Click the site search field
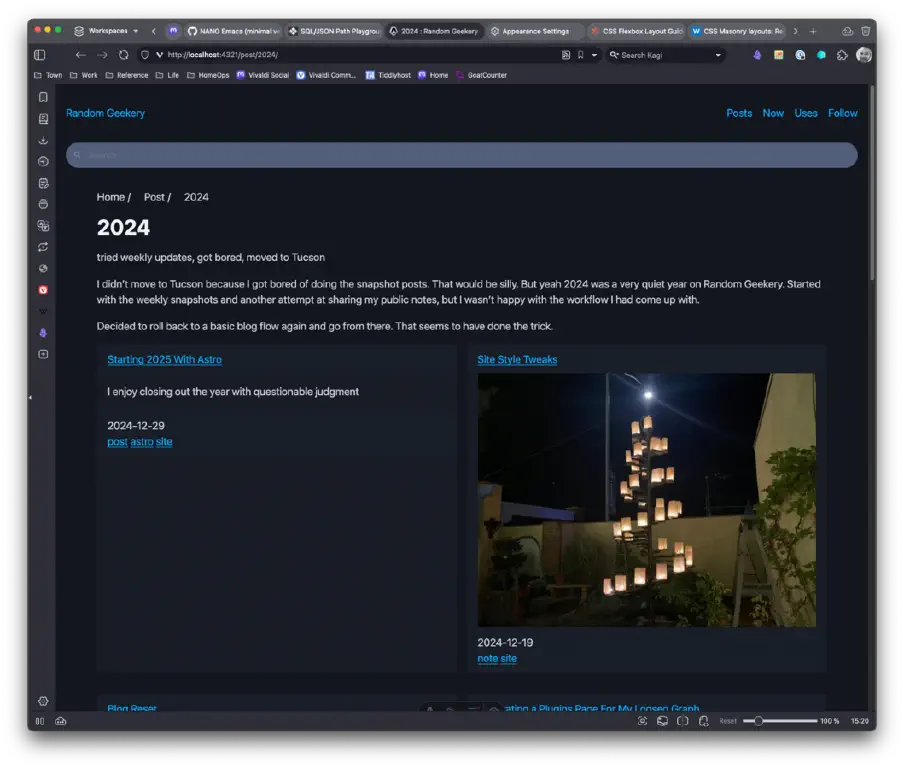 pyautogui.click(x=461, y=155)
